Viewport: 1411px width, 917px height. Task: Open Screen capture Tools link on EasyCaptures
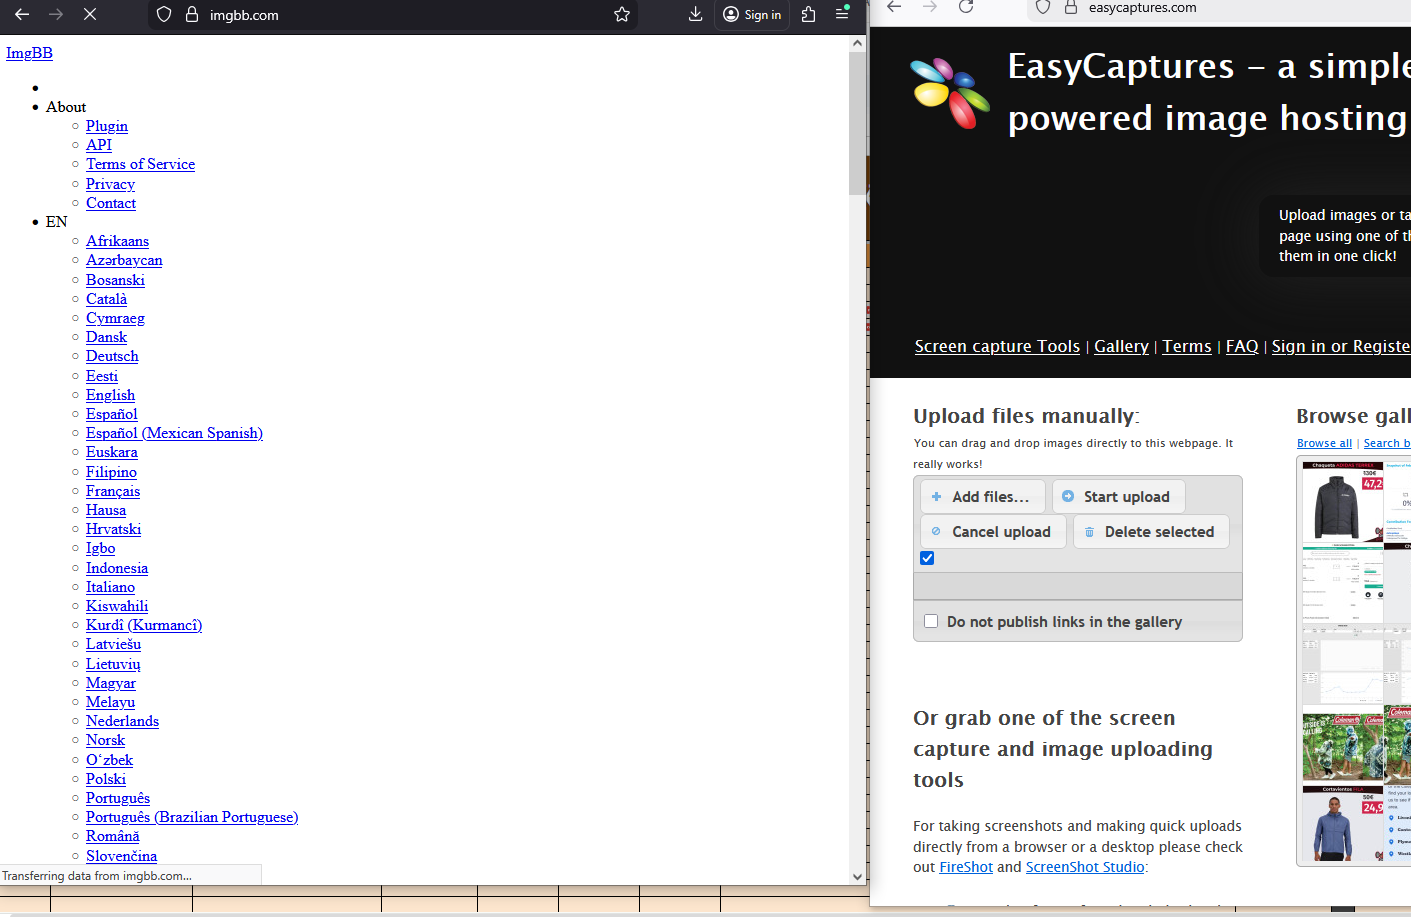click(x=997, y=346)
